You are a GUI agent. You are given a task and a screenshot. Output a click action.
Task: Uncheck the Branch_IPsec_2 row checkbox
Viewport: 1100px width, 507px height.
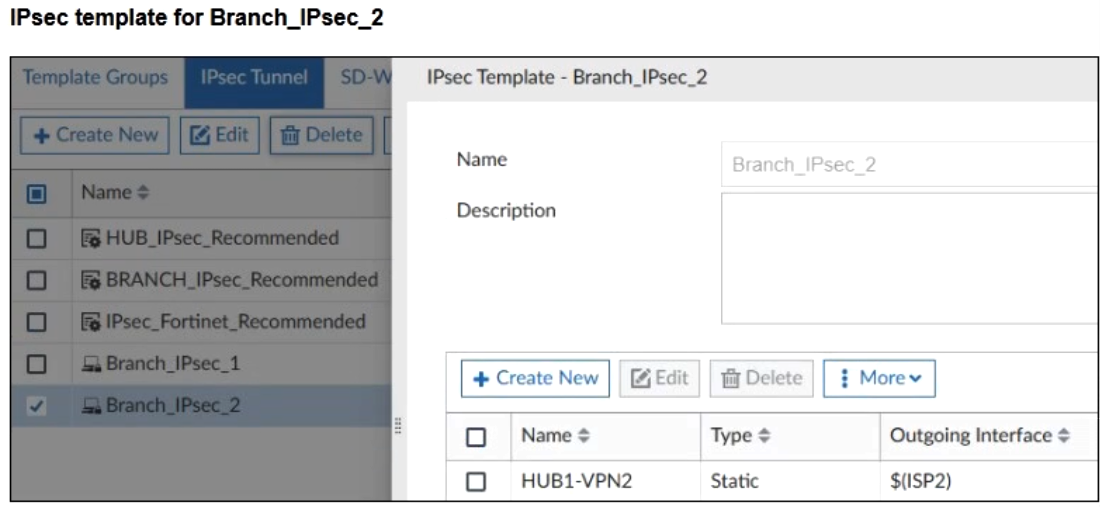pos(36,406)
